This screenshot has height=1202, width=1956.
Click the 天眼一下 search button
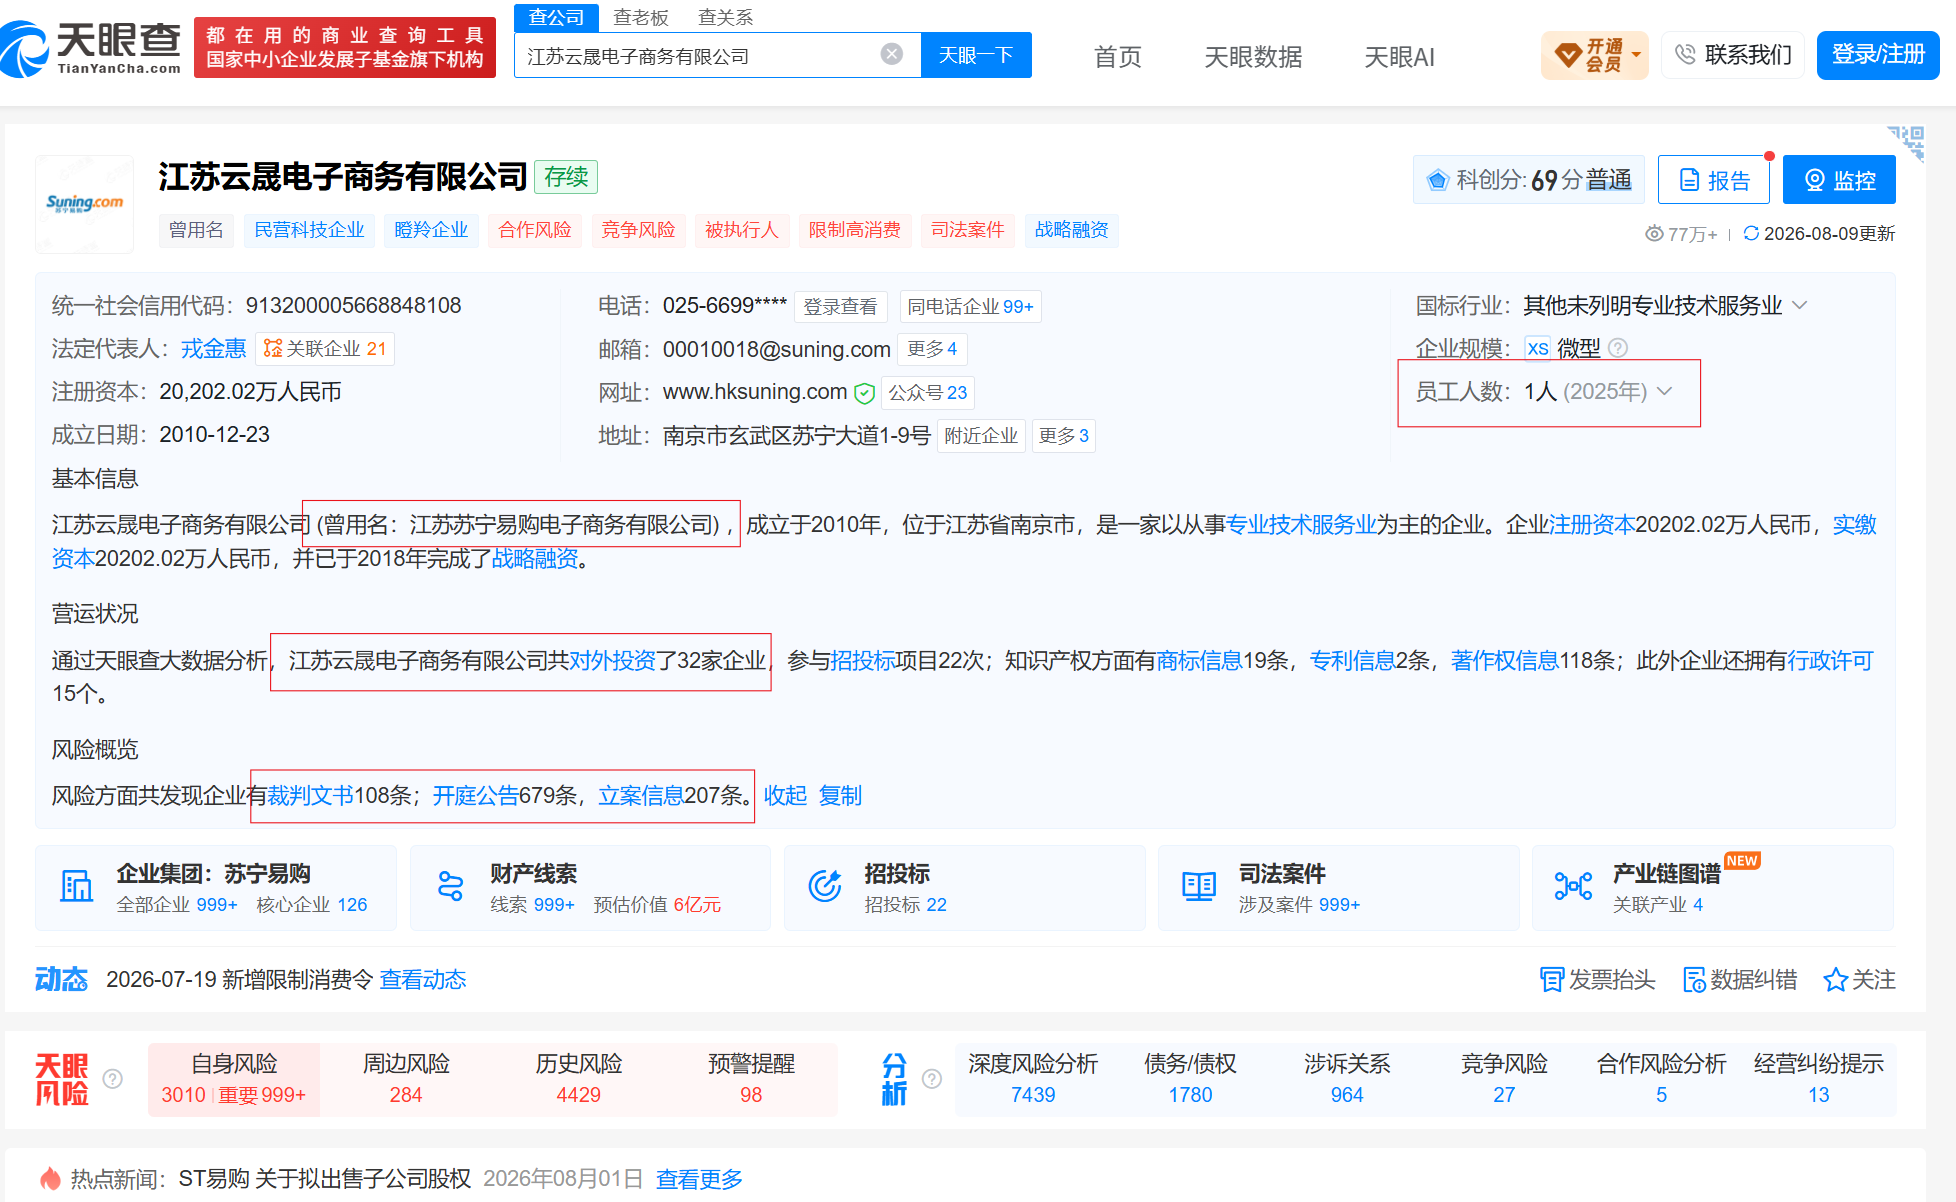tap(976, 55)
